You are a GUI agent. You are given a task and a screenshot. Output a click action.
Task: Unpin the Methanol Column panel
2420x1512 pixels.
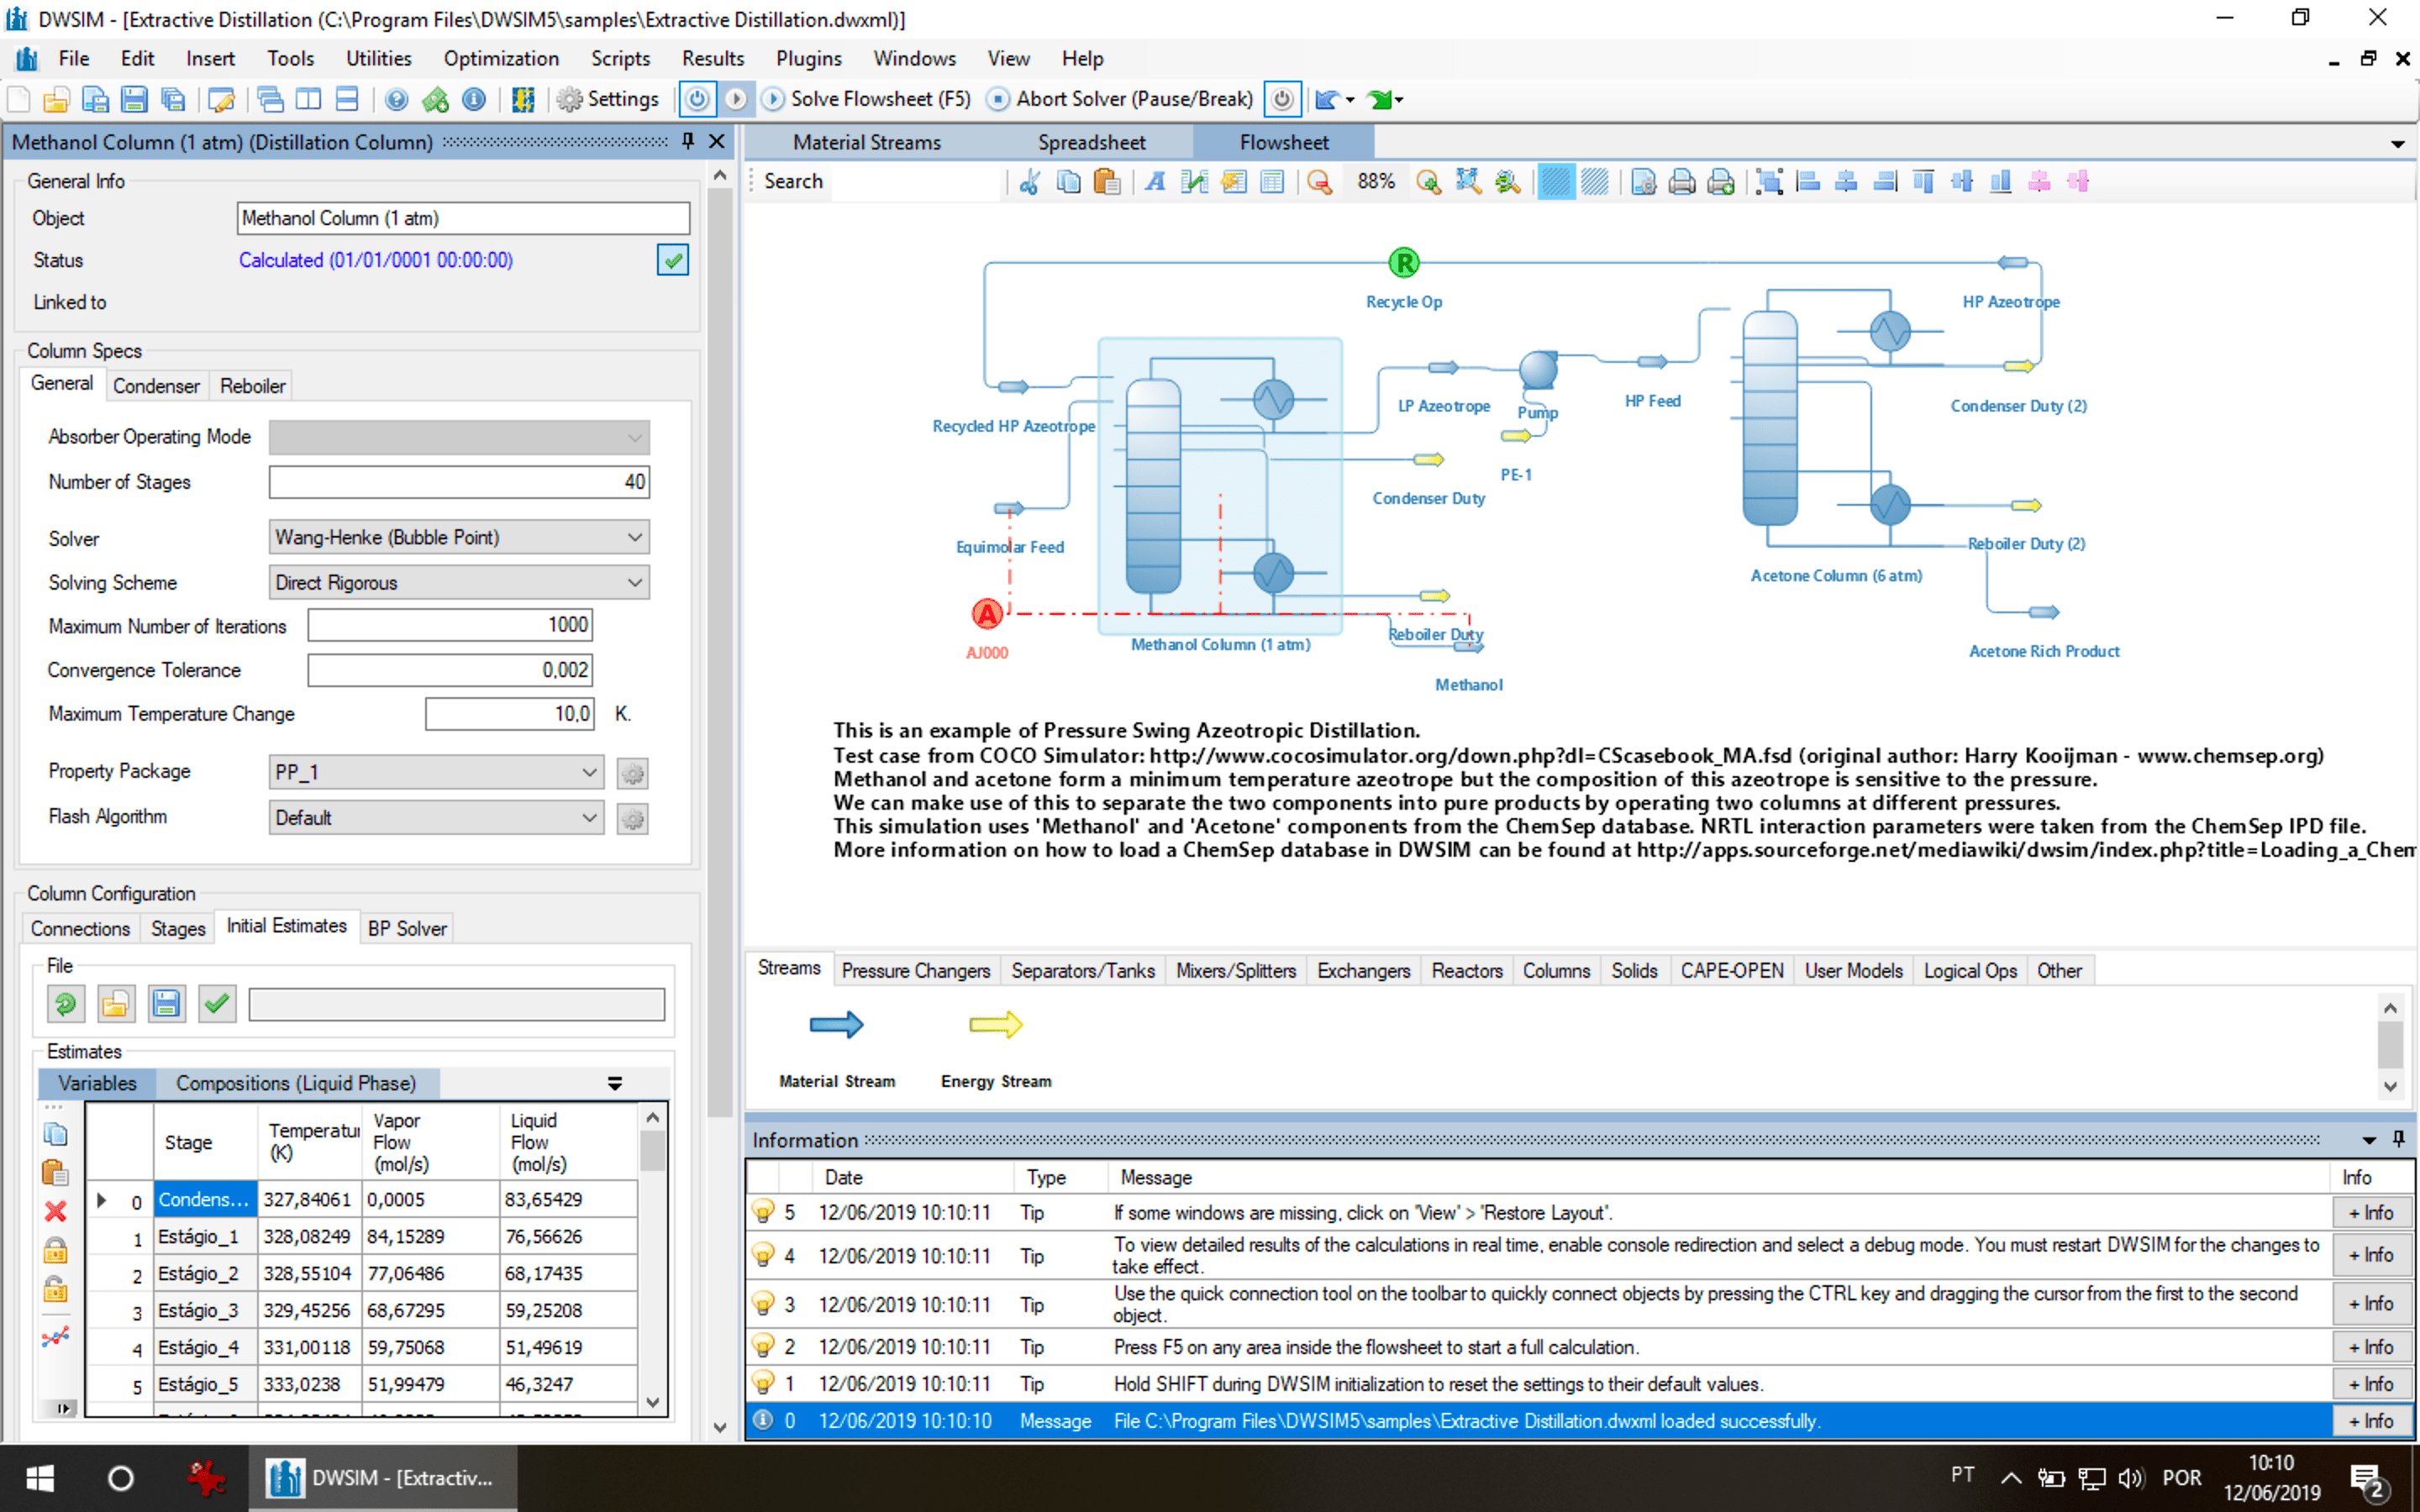tap(687, 142)
